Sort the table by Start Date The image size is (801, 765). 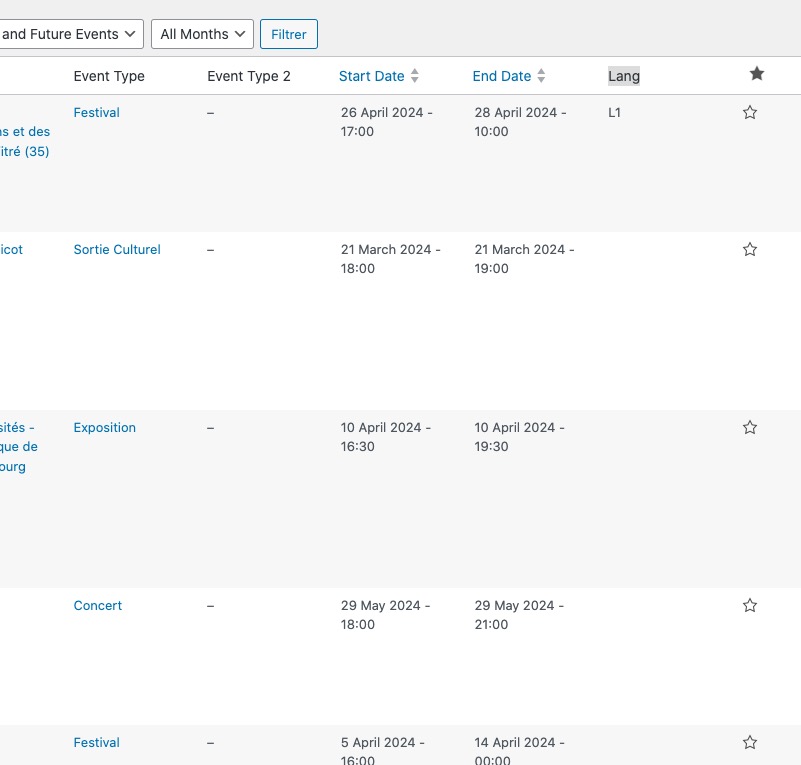point(371,76)
